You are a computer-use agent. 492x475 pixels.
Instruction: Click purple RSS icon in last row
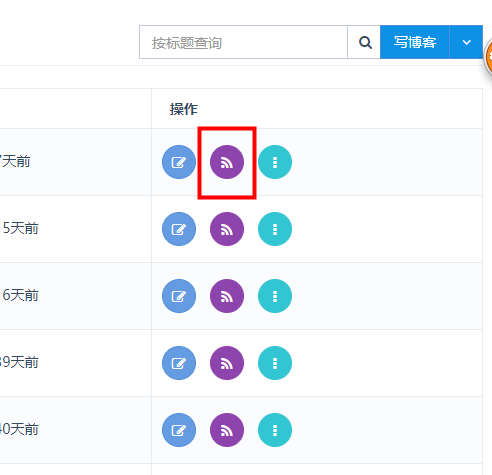(x=227, y=430)
